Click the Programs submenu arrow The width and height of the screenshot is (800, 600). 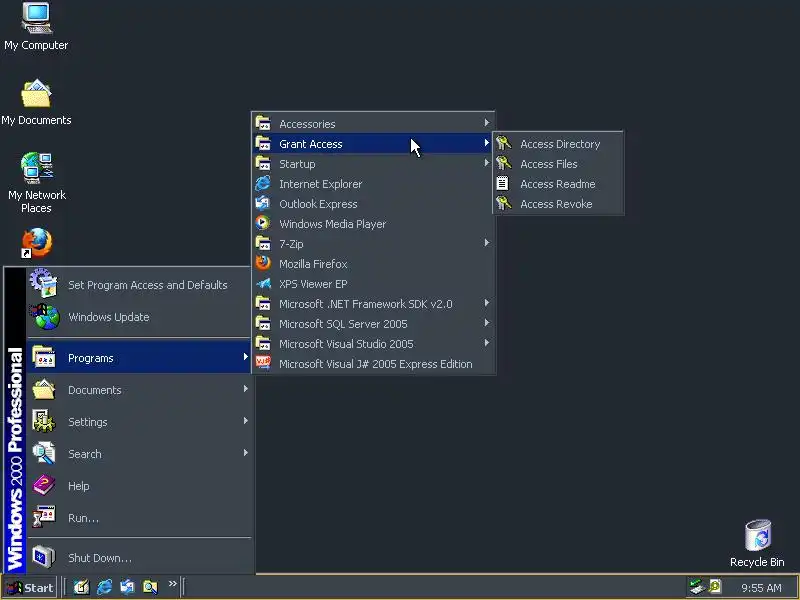click(245, 357)
